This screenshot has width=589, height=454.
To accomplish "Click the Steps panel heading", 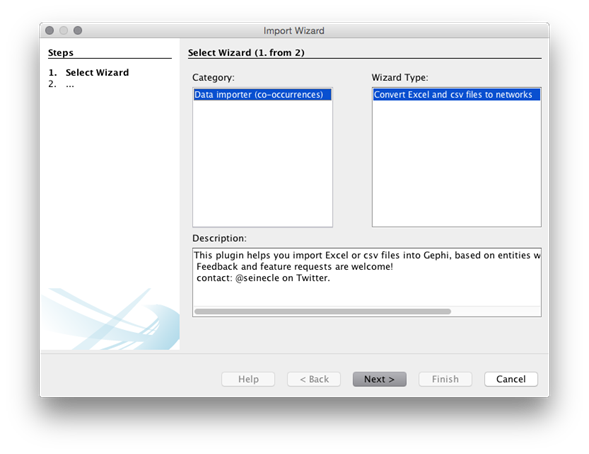I will (x=60, y=53).
